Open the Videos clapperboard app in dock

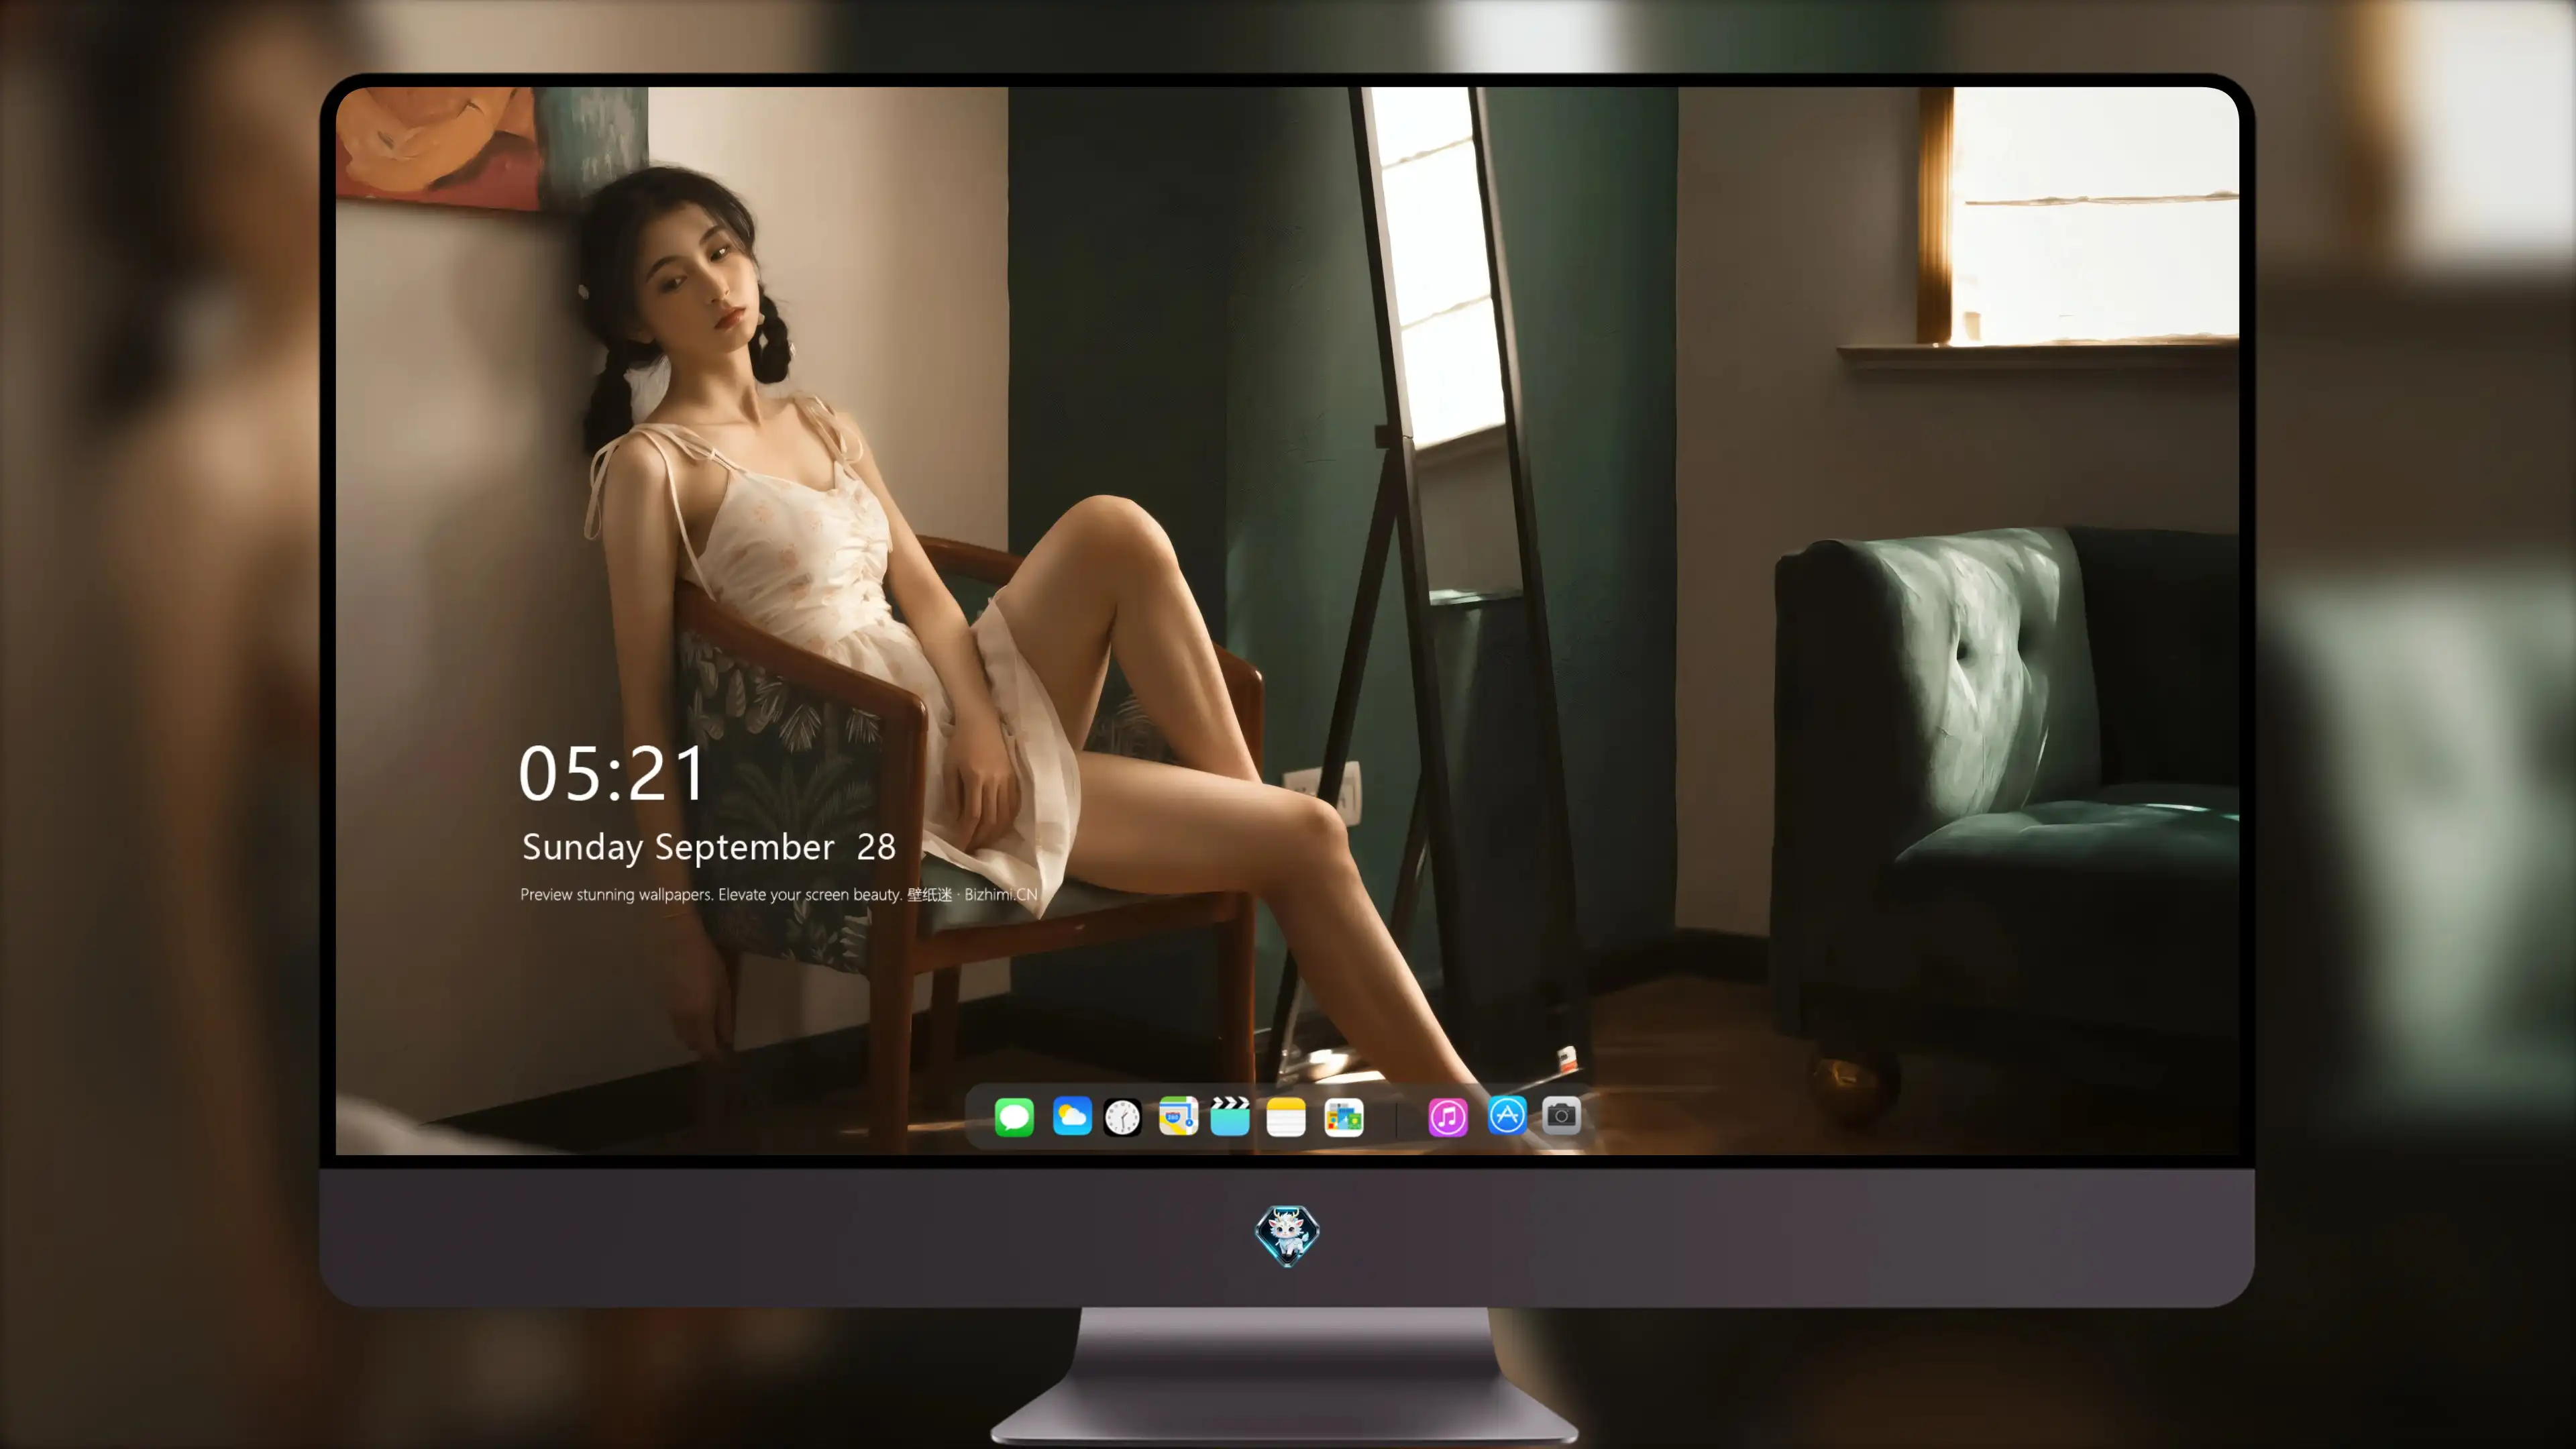[x=1230, y=1116]
